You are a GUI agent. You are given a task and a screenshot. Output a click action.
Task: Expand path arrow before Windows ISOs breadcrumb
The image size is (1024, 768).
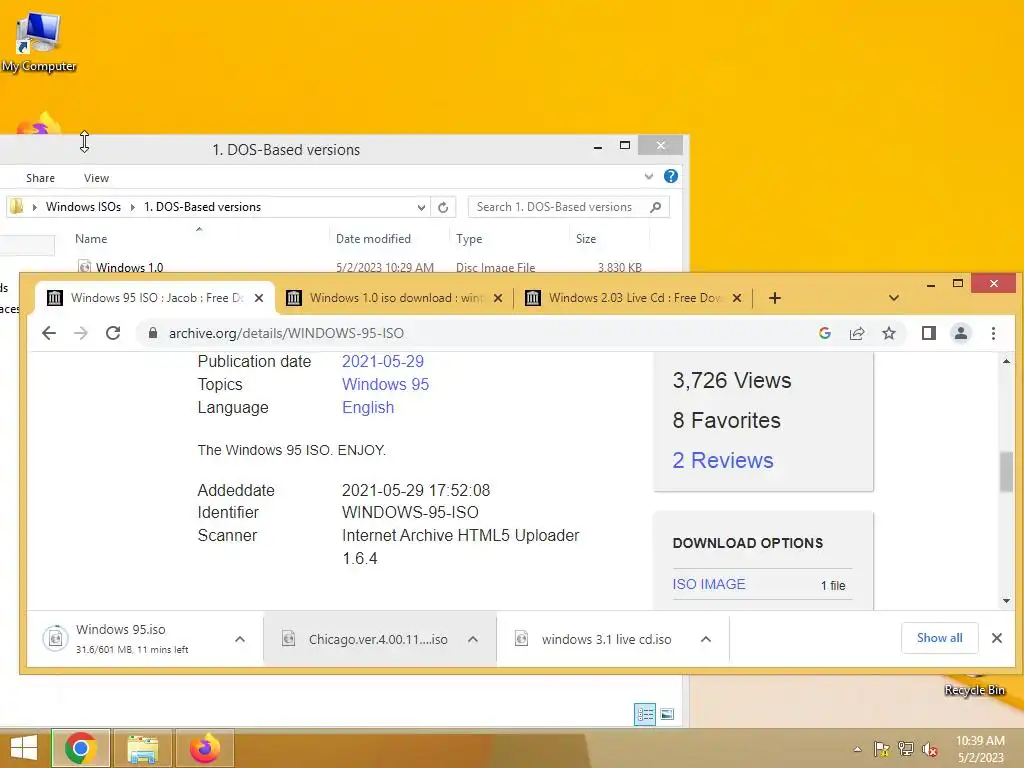35,207
